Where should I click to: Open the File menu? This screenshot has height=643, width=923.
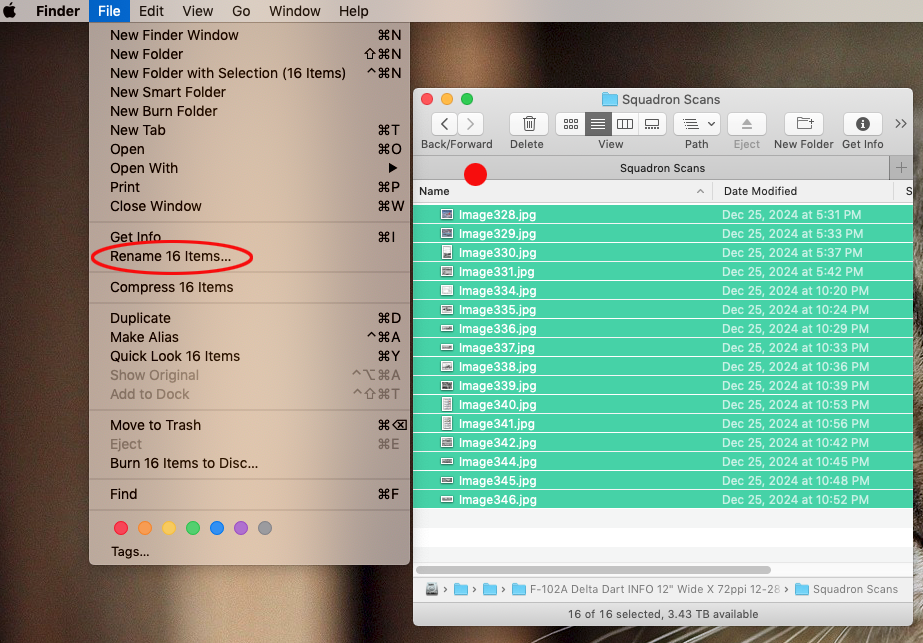109,11
